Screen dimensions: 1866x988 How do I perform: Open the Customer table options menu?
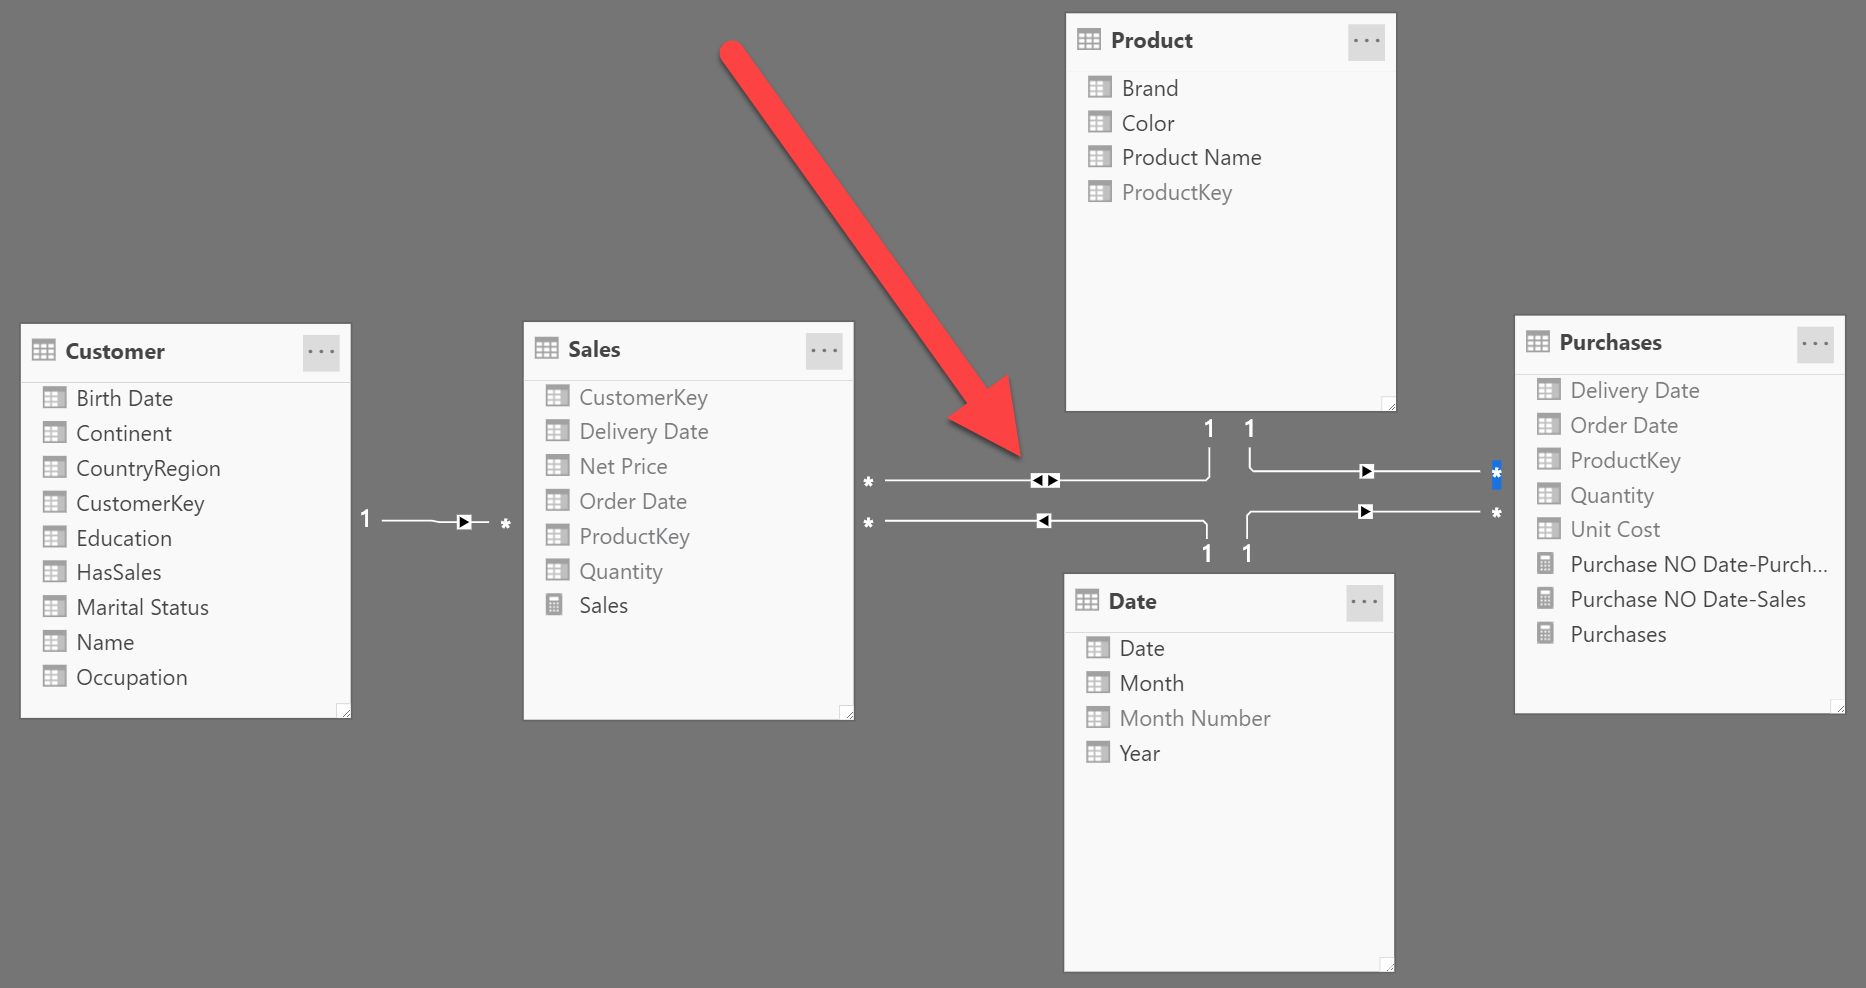[x=321, y=352]
